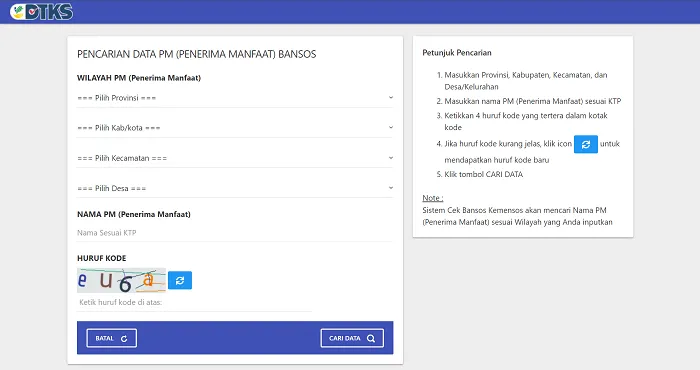
Task: Open the Pilih Provinsi dropdown
Action: pos(235,98)
